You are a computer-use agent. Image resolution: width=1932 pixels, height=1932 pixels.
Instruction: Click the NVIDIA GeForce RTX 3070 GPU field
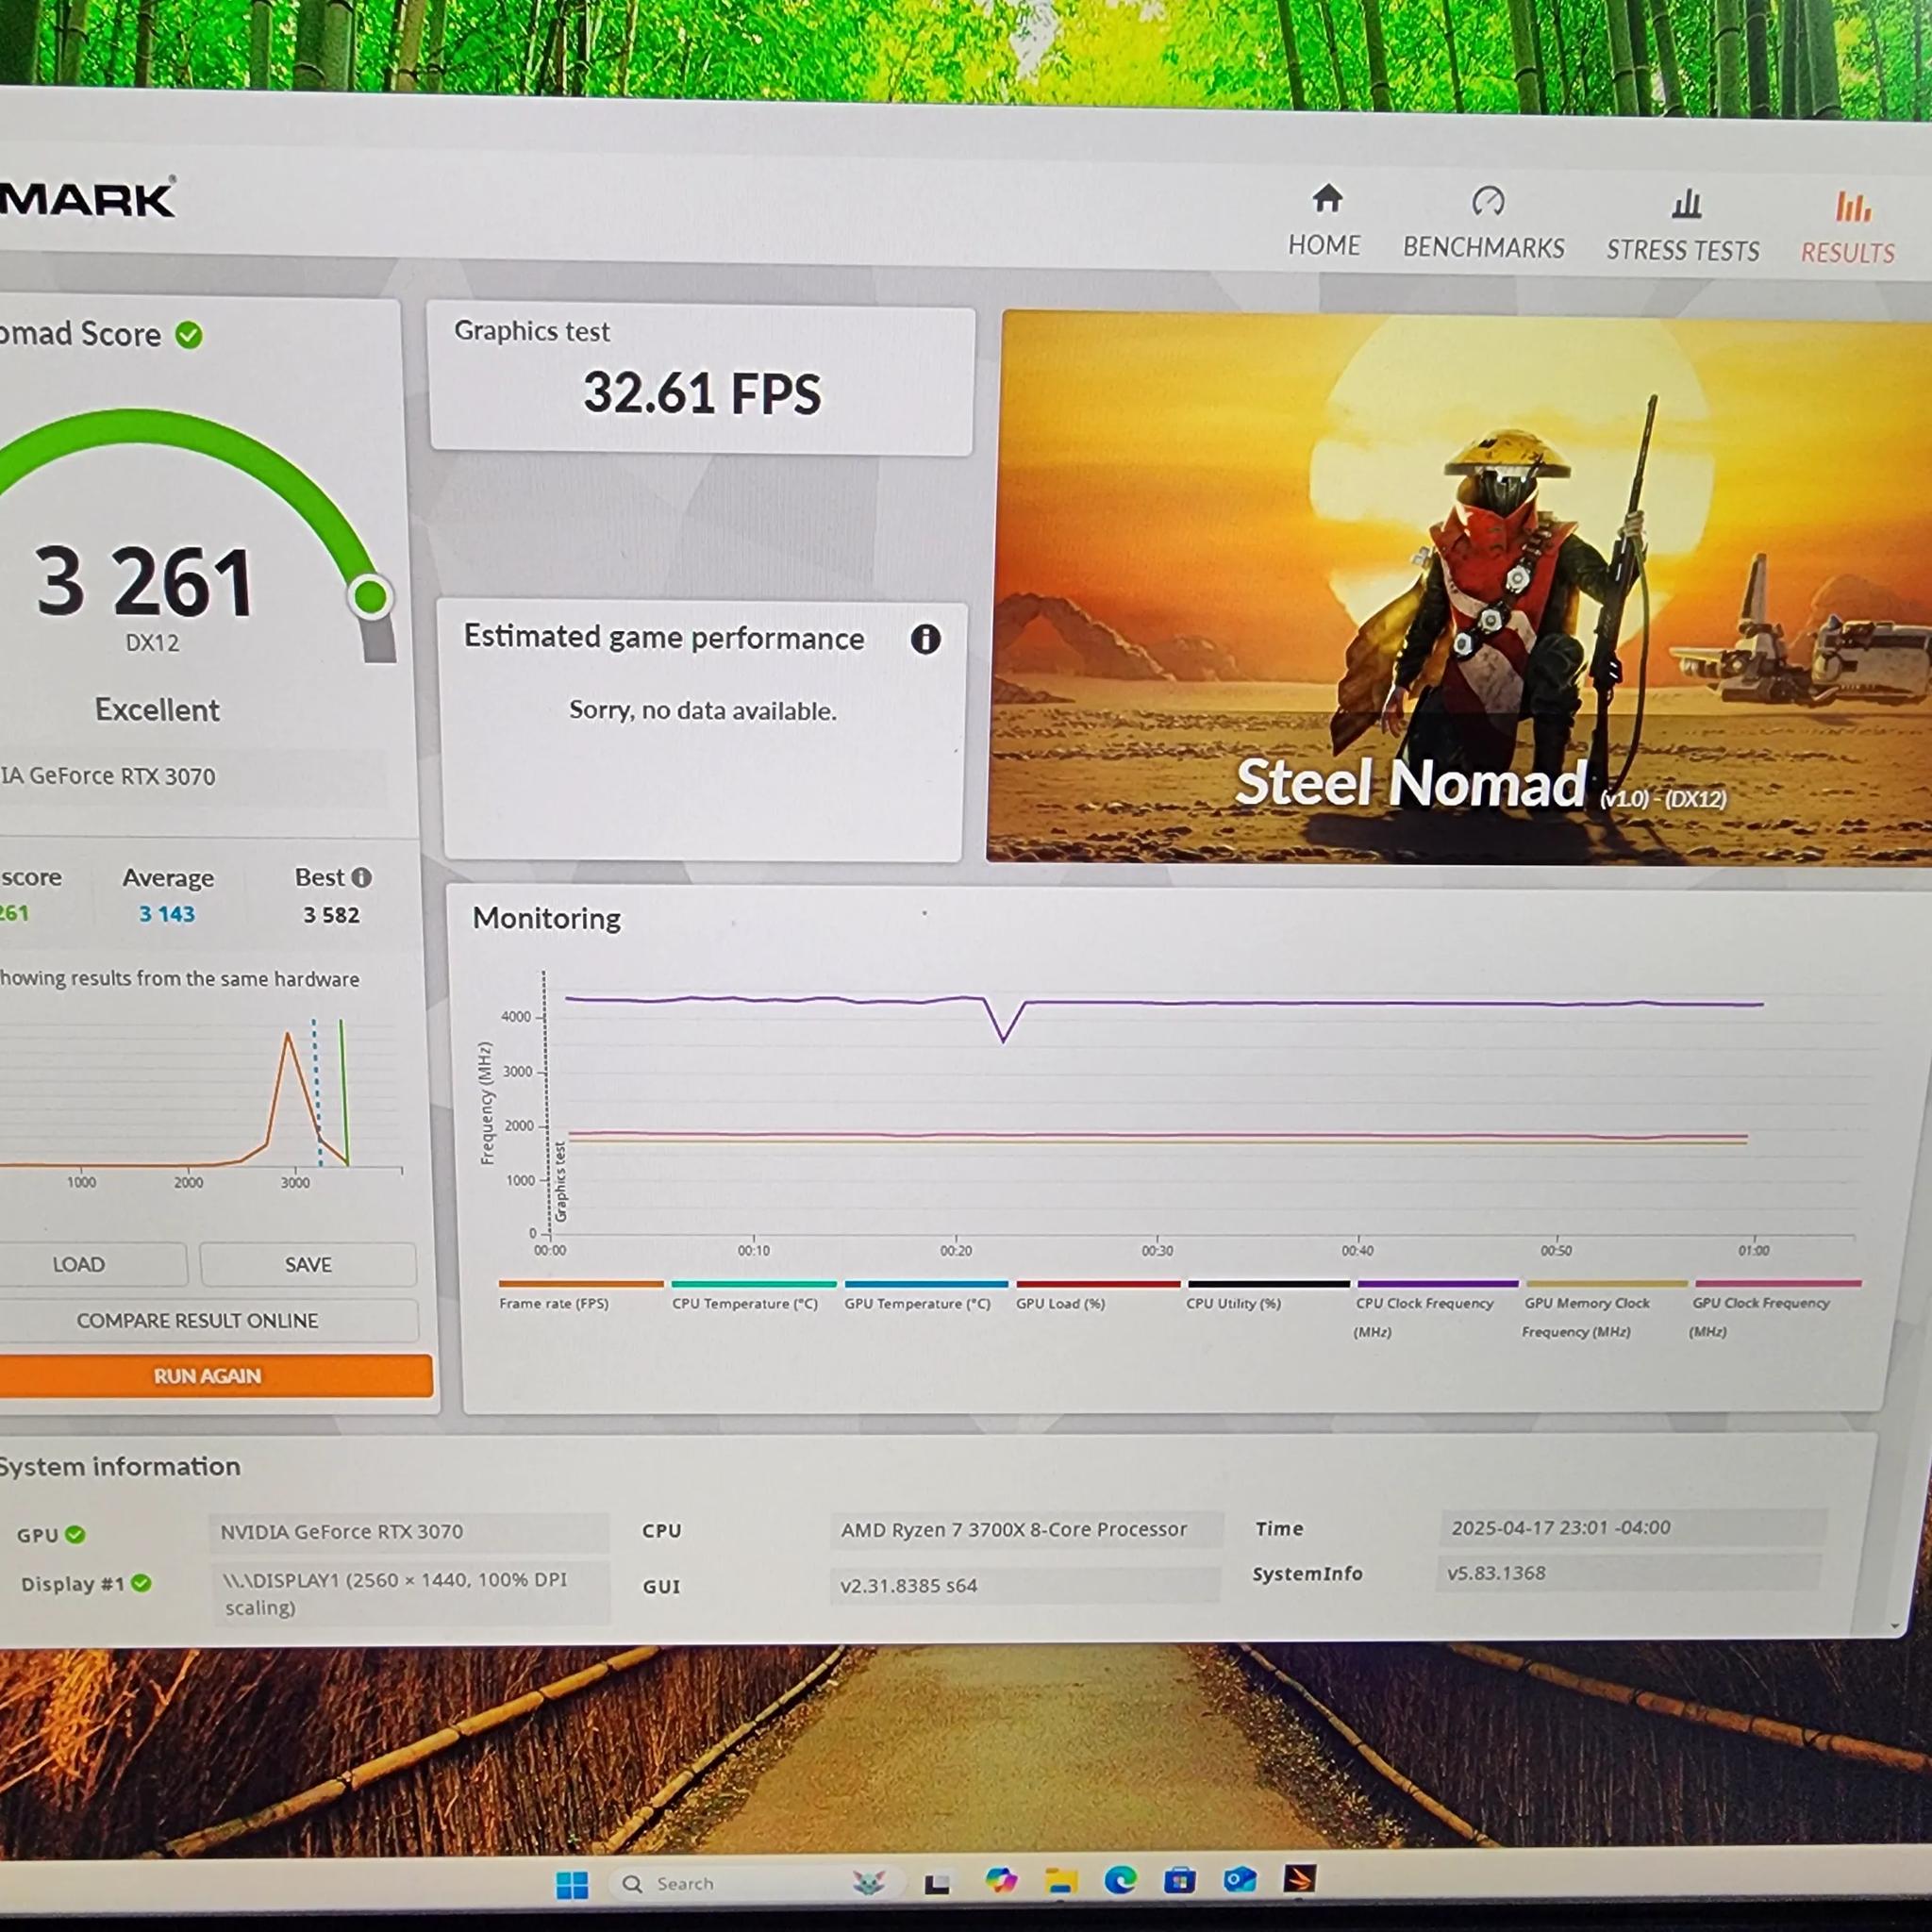point(409,1532)
